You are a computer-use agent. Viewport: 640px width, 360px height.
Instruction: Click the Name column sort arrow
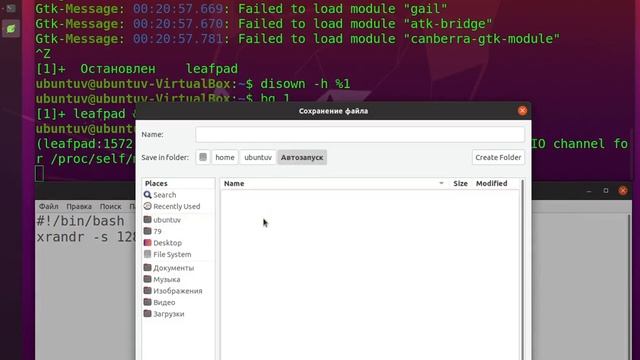coord(441,183)
